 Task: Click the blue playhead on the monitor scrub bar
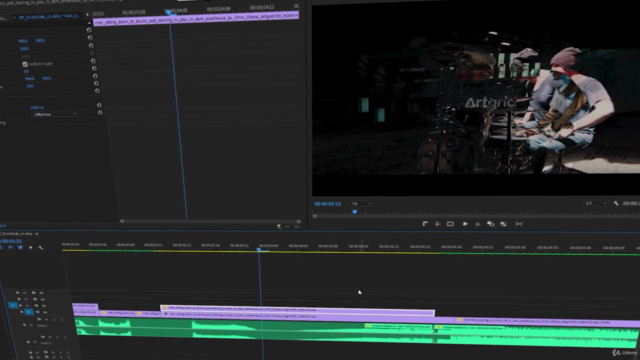pos(355,212)
